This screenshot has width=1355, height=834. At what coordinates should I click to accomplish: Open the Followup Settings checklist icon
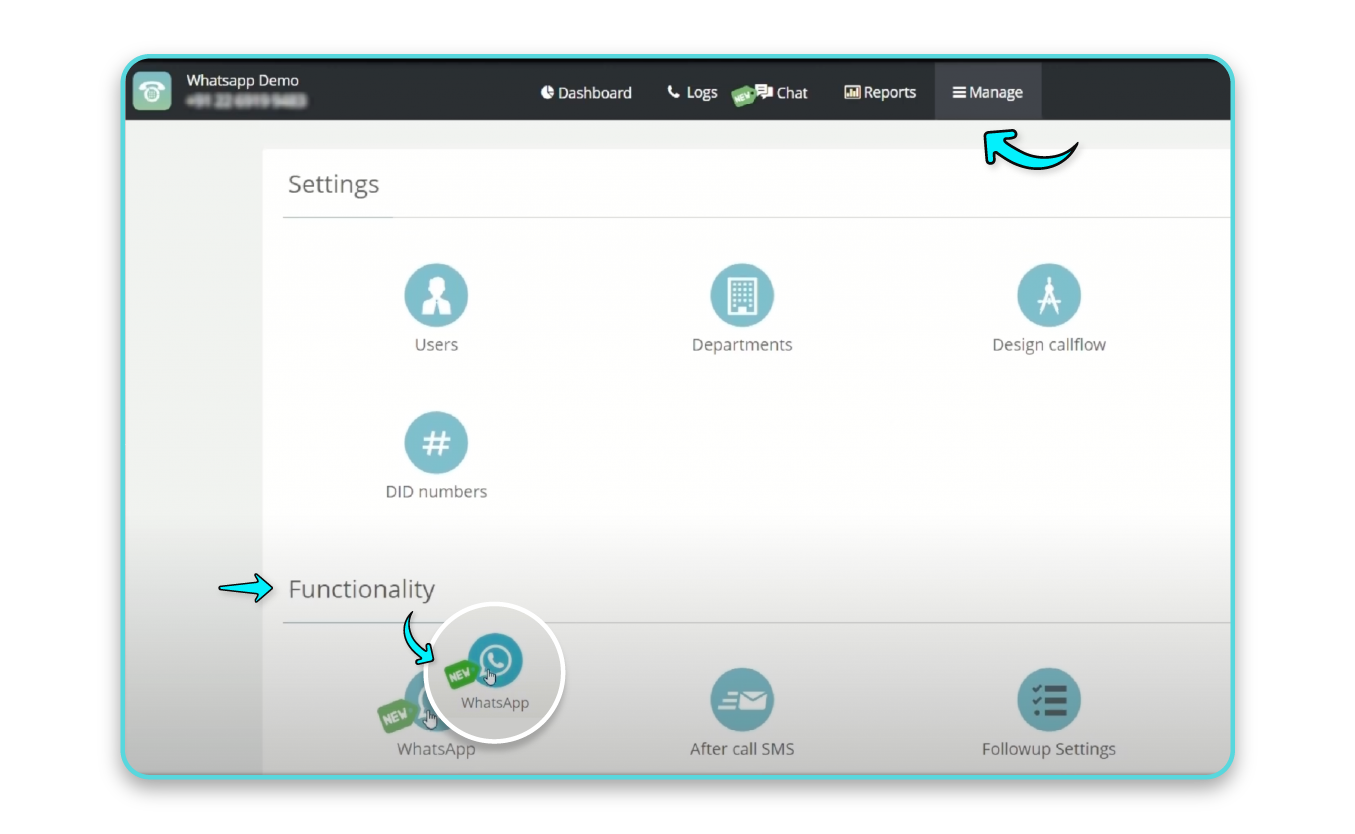[1049, 699]
